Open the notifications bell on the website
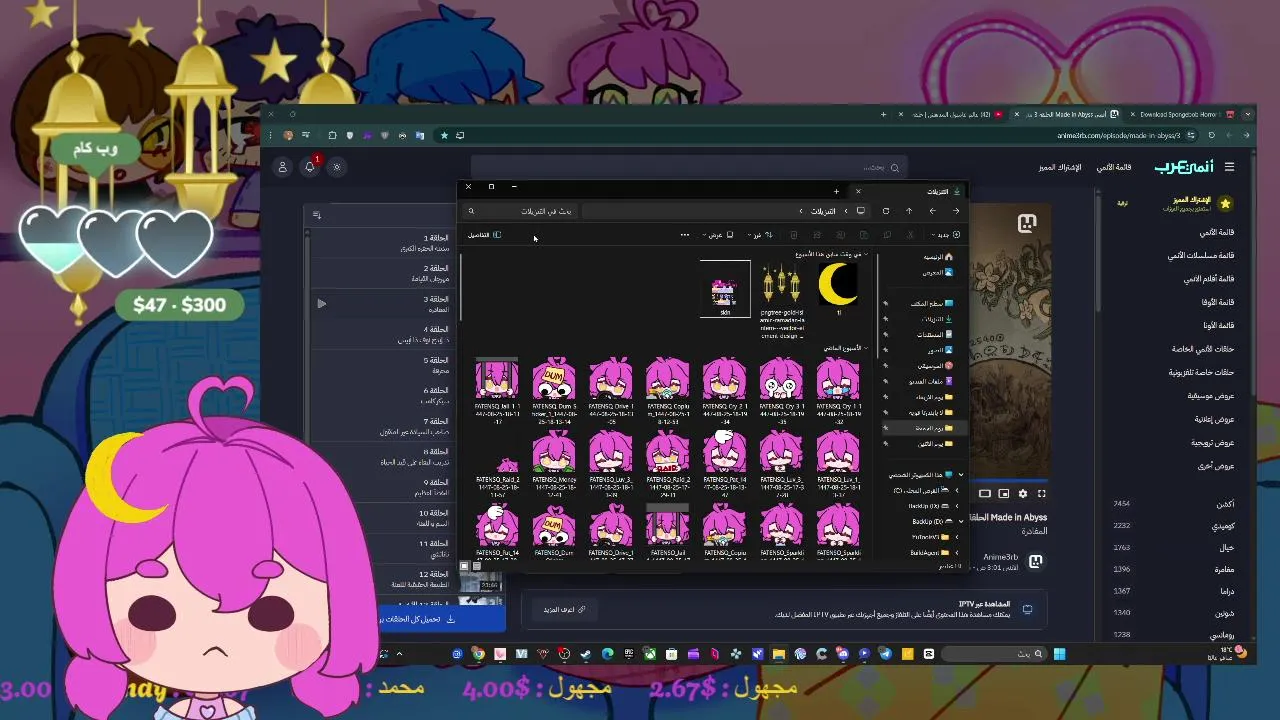This screenshot has height=720, width=1280. [x=310, y=167]
